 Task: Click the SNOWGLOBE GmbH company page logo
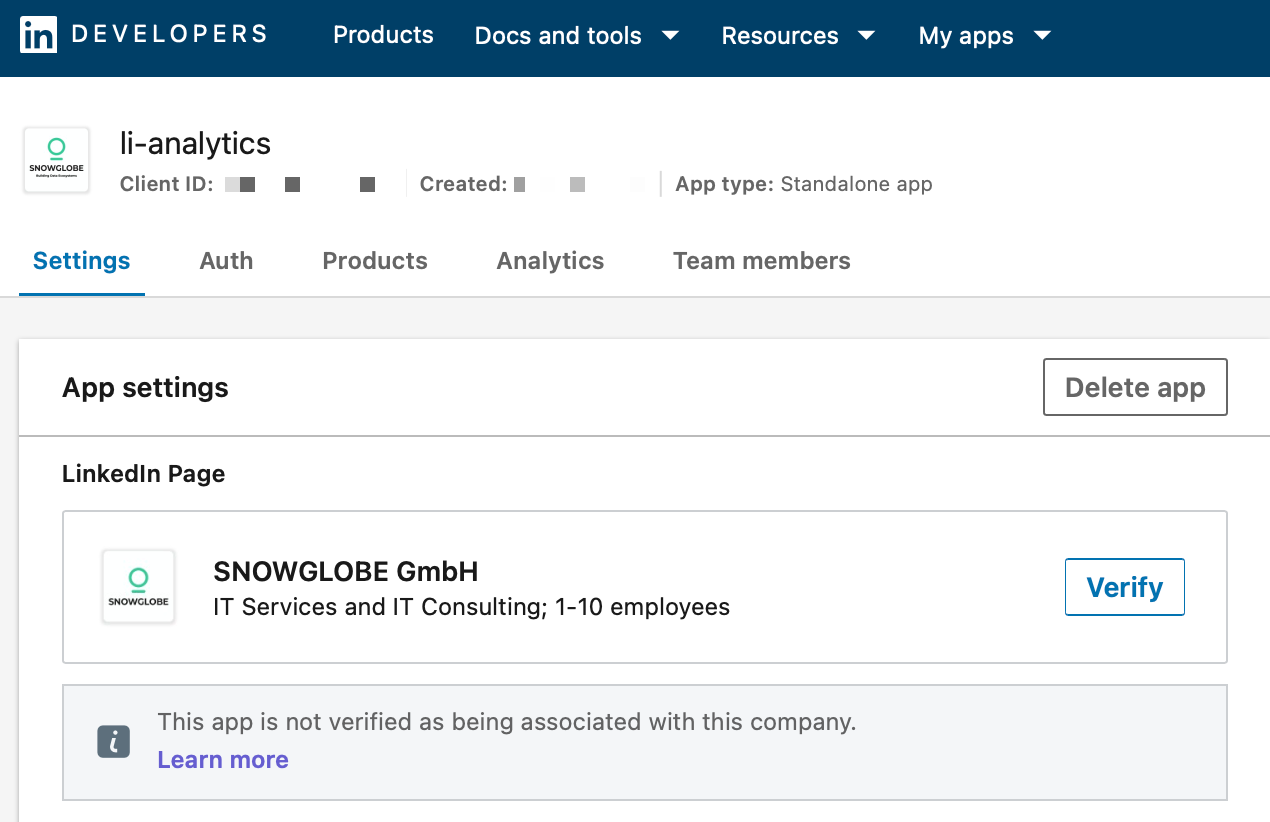[138, 587]
